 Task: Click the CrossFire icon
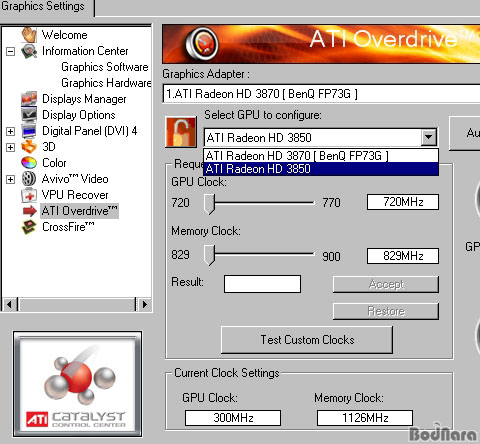click(x=29, y=227)
